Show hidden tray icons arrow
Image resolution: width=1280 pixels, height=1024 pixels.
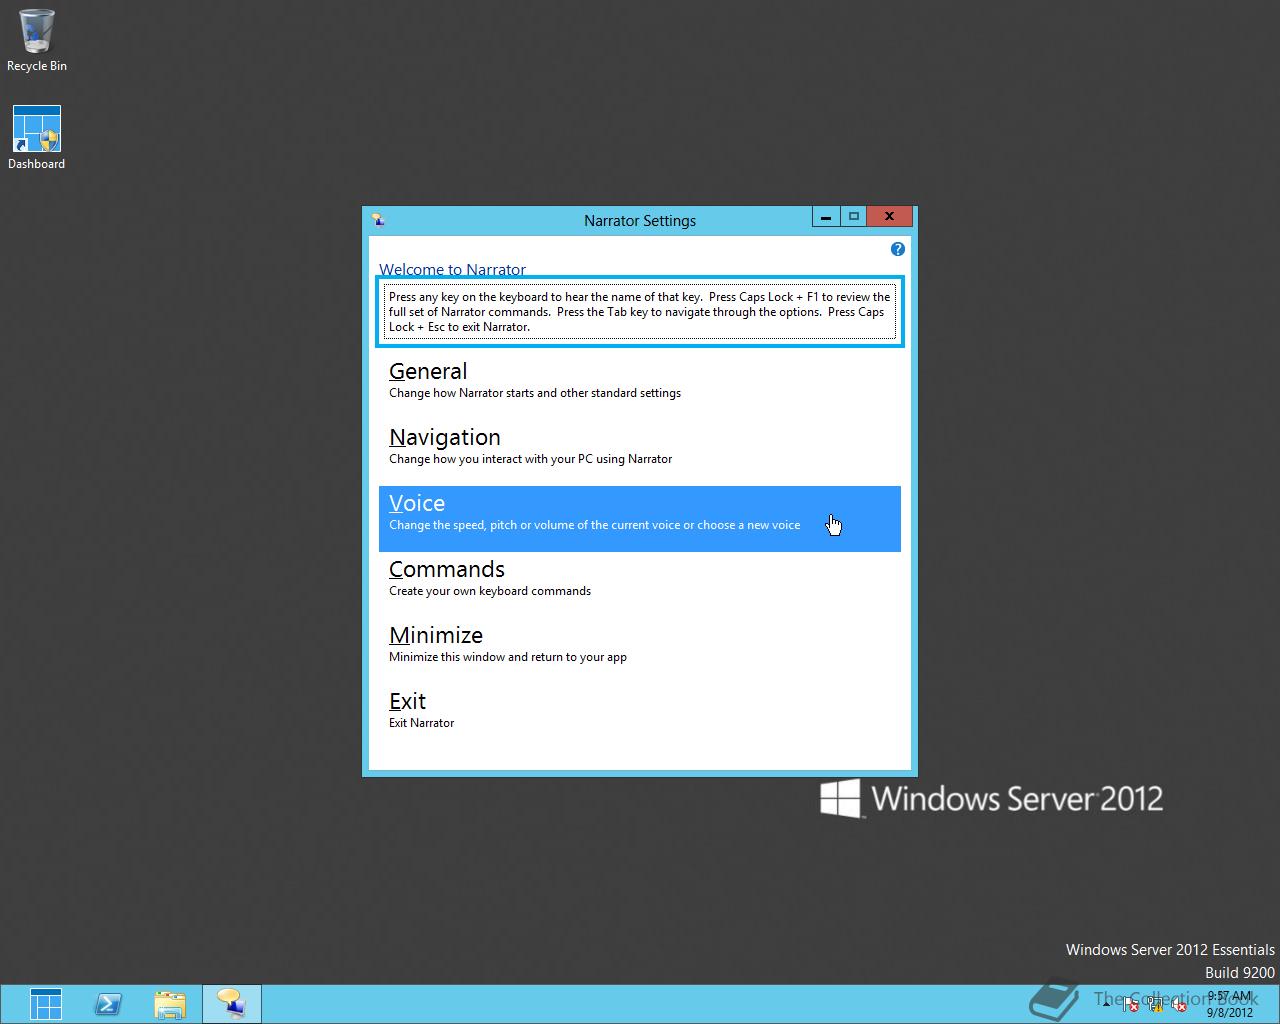point(1106,1005)
